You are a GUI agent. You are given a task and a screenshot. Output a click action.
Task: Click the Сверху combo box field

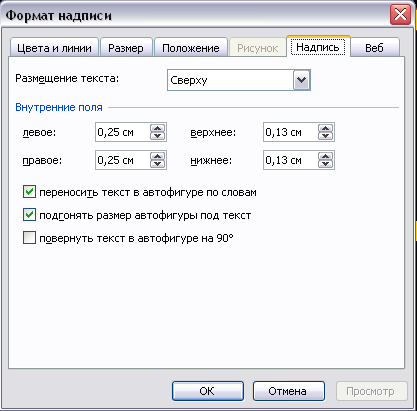pyautogui.click(x=239, y=80)
